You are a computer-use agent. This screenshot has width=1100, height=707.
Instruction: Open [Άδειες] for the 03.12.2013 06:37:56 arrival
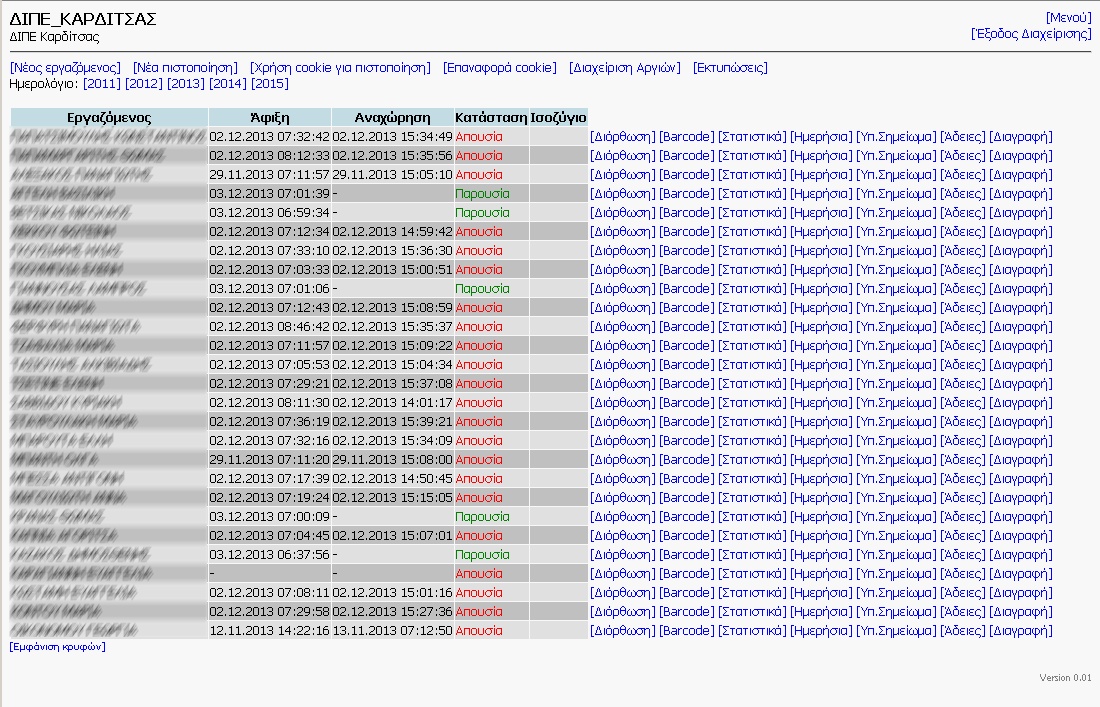point(962,555)
